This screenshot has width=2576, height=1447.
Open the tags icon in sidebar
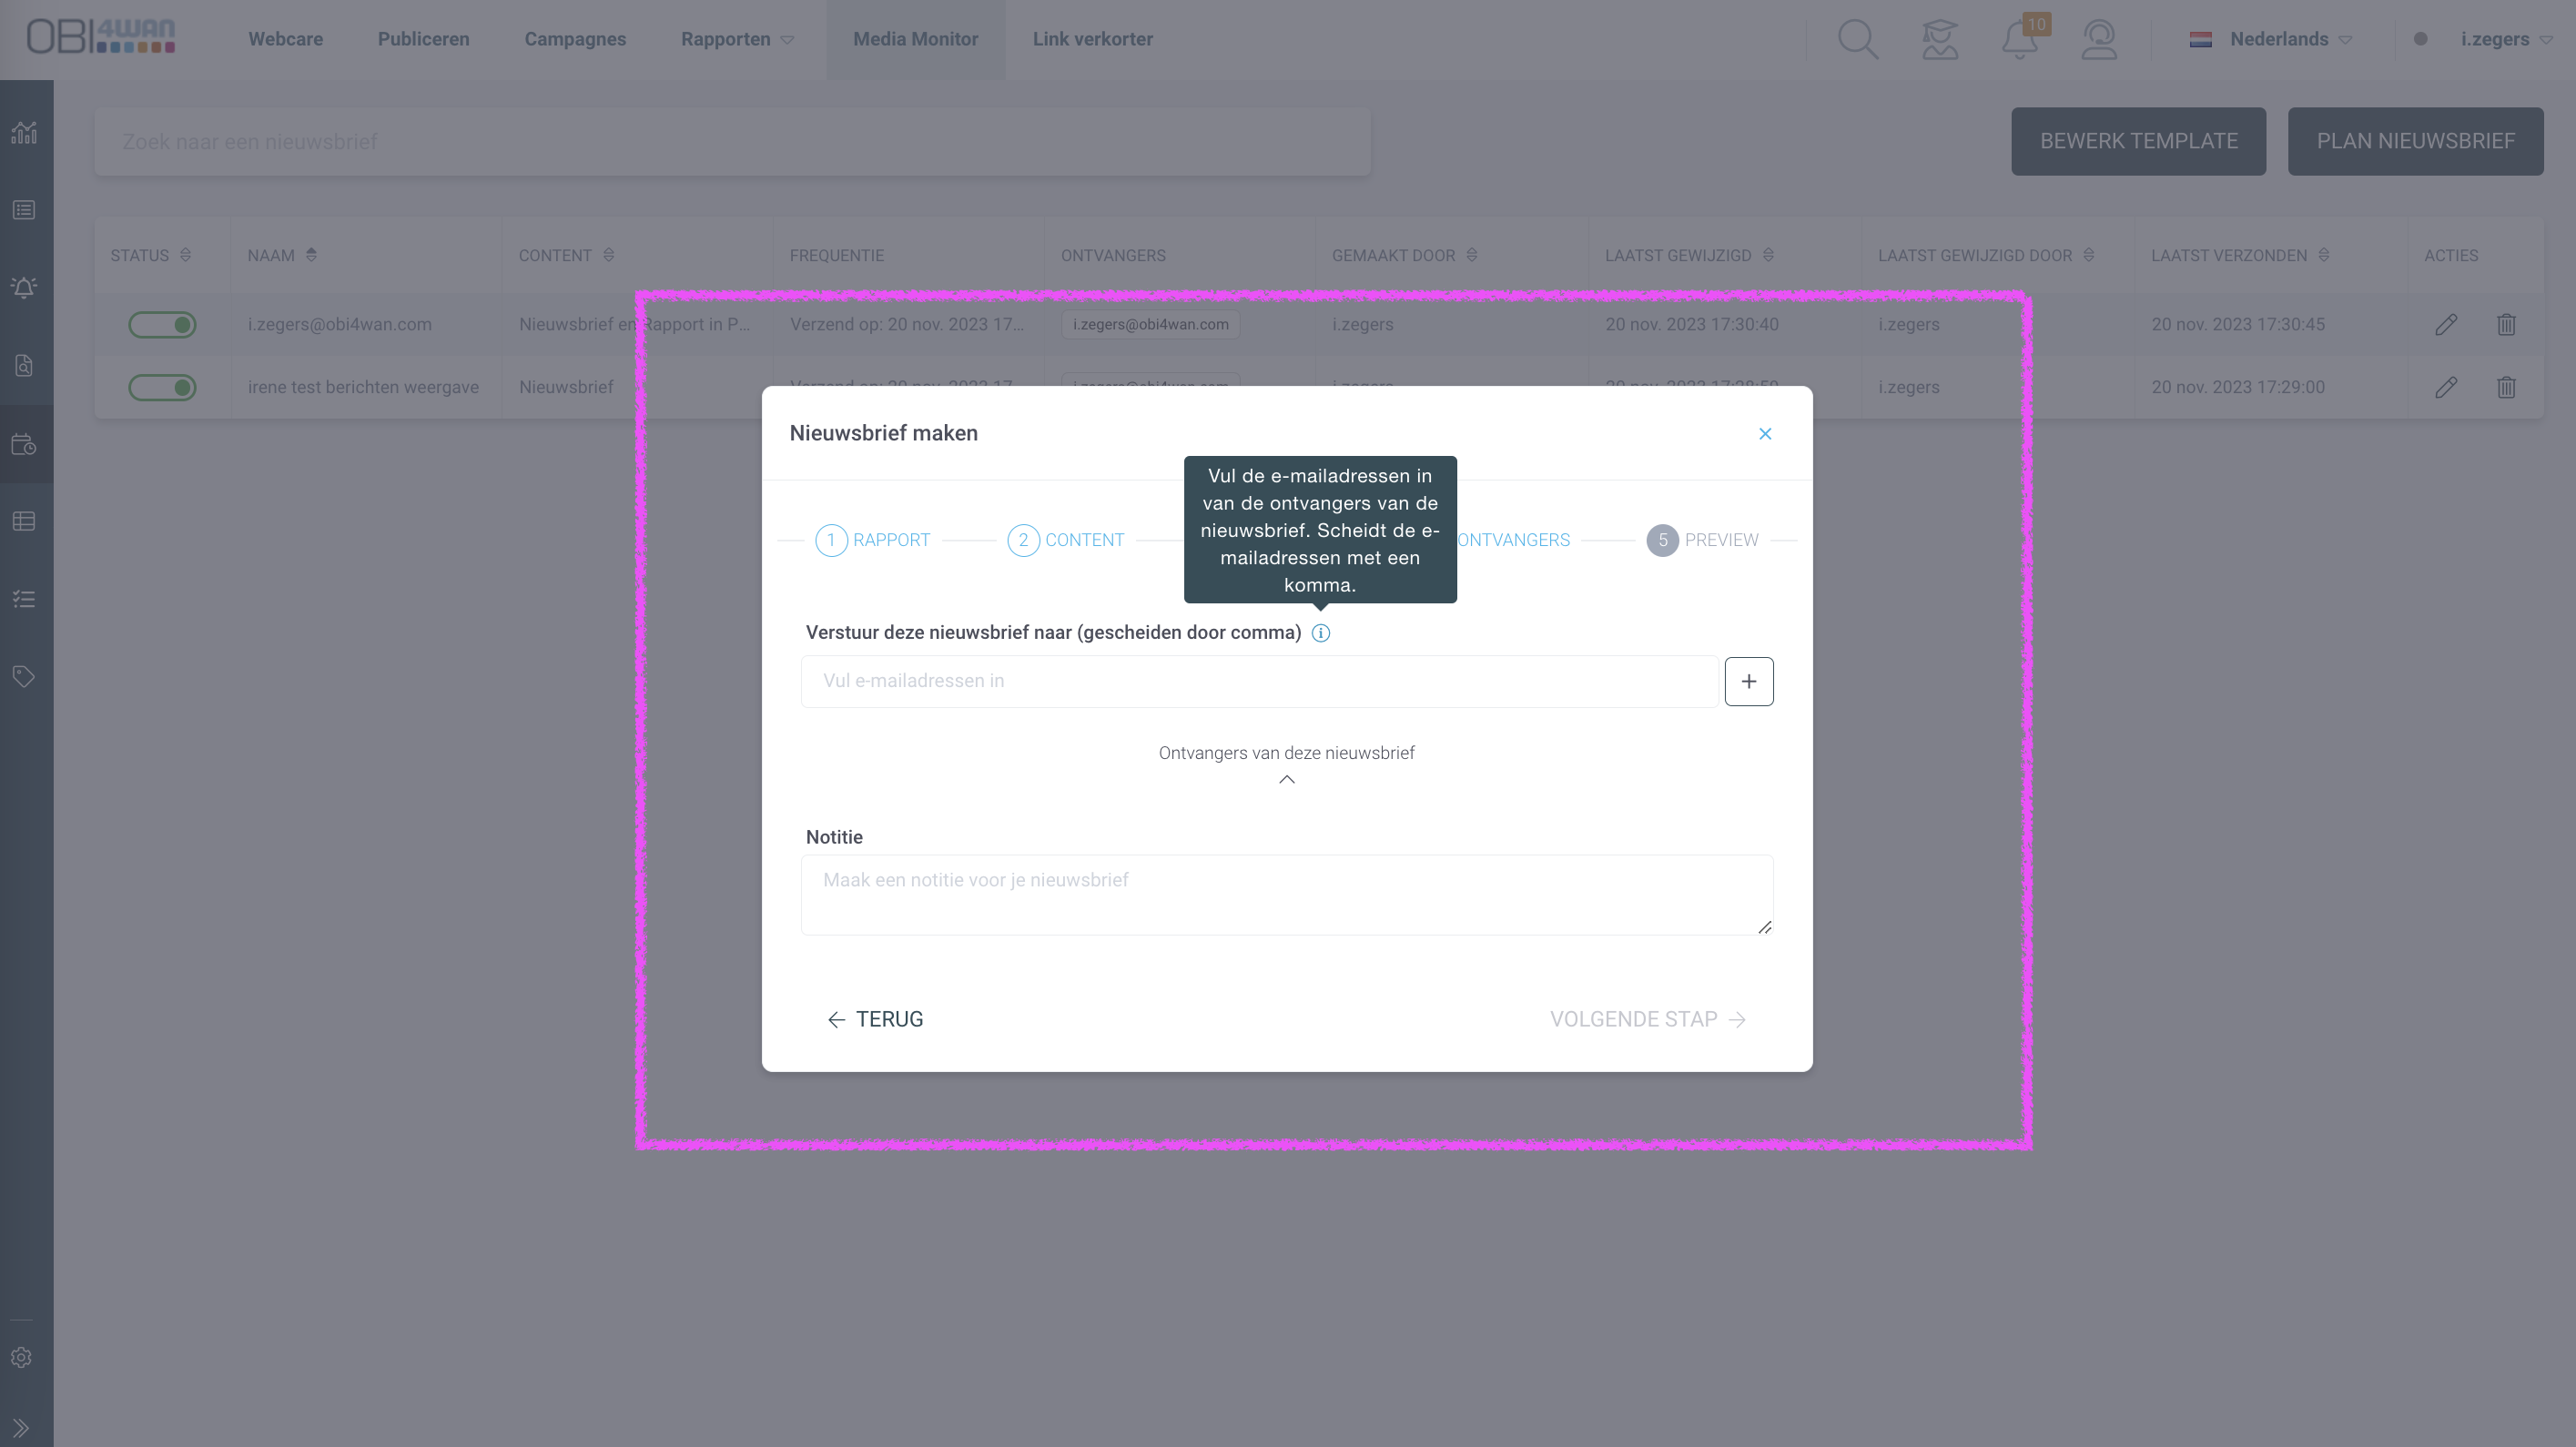[24, 677]
